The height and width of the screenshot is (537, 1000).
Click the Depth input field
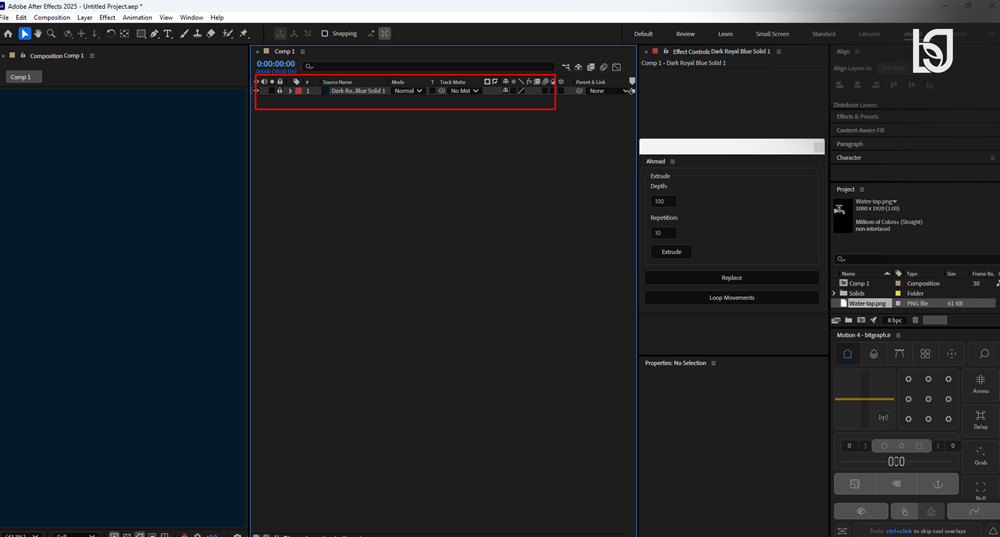(663, 202)
